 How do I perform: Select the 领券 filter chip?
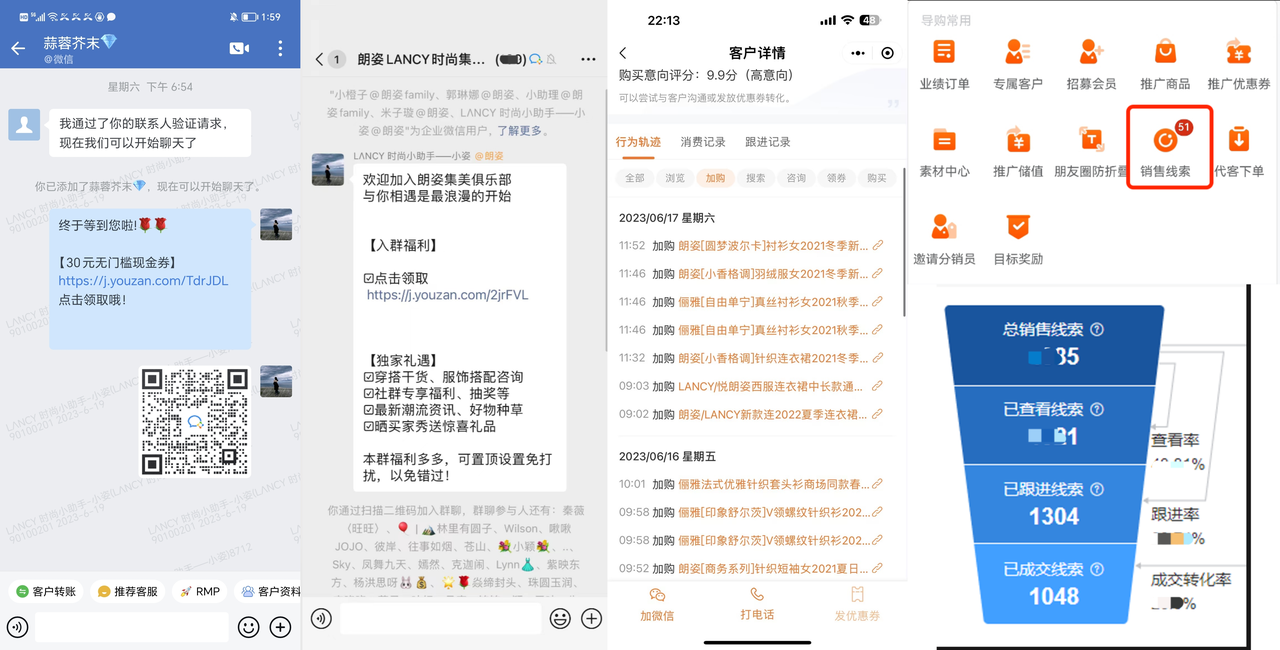[837, 178]
